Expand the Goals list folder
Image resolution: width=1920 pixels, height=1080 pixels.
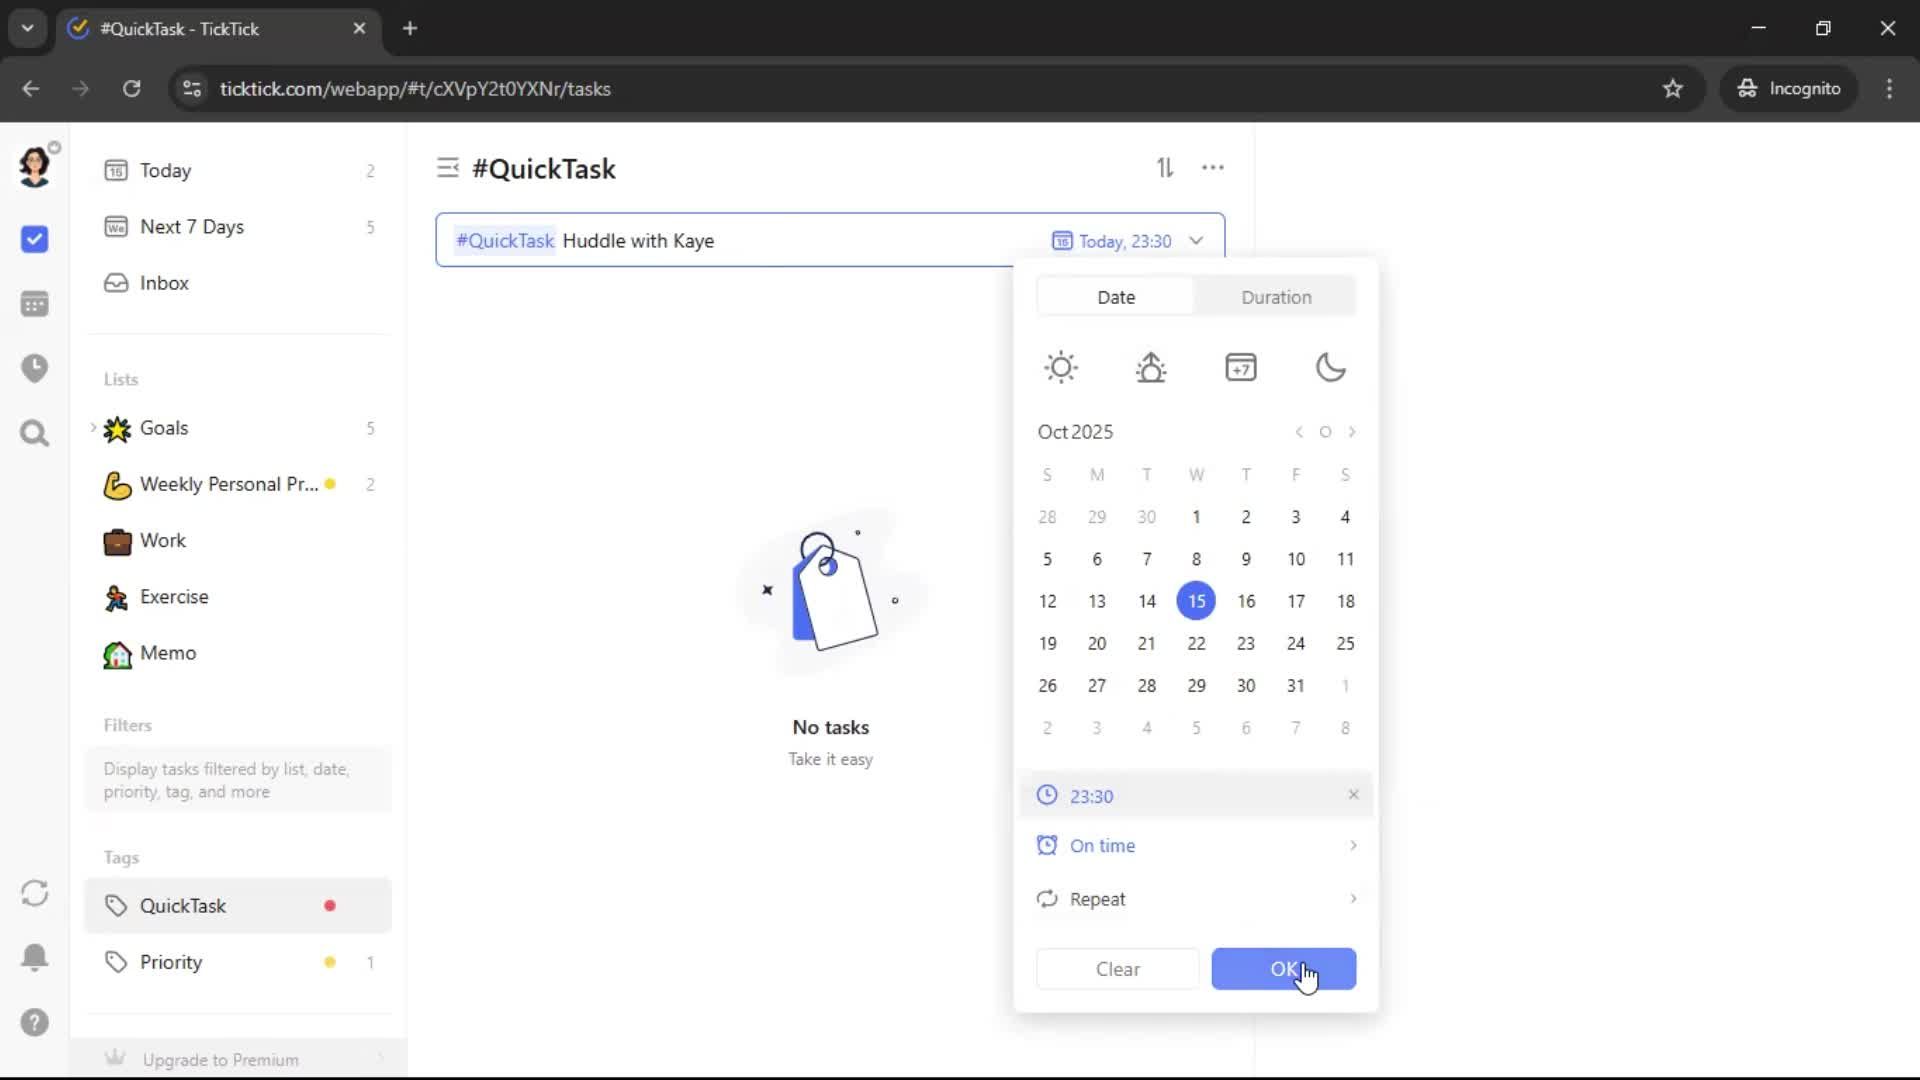click(93, 428)
